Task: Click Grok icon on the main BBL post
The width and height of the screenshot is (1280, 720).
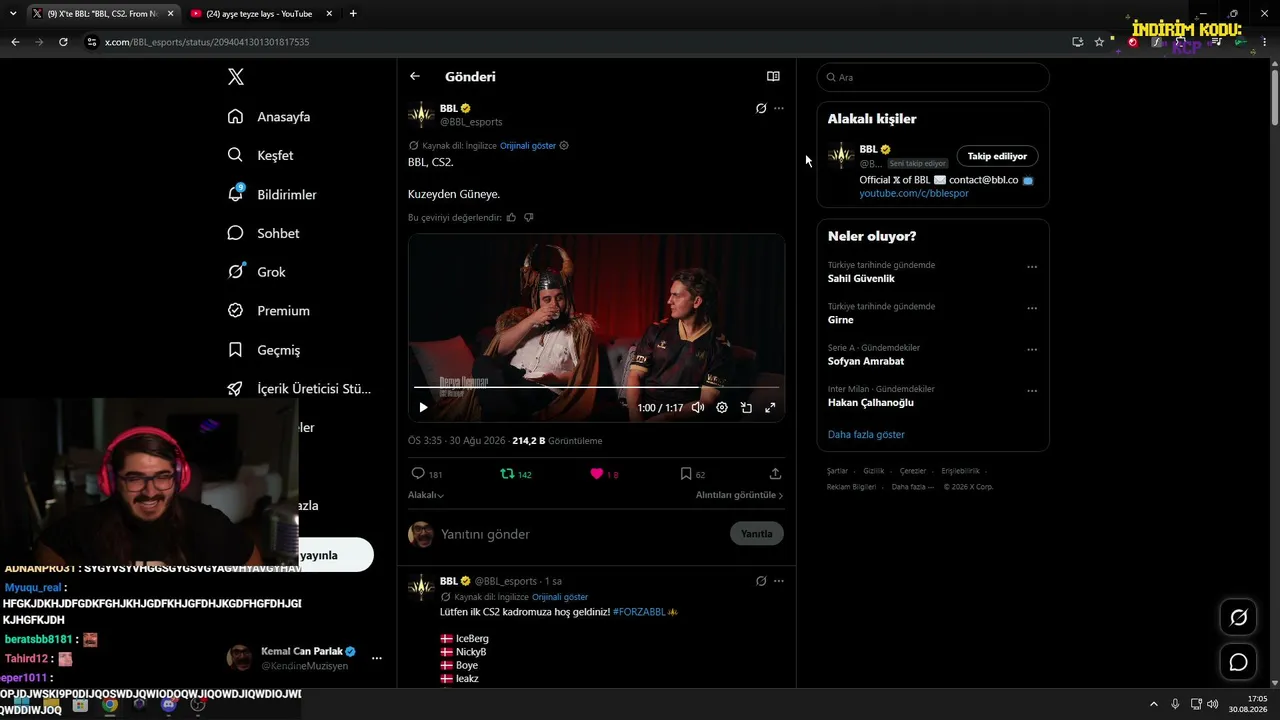Action: (x=761, y=108)
